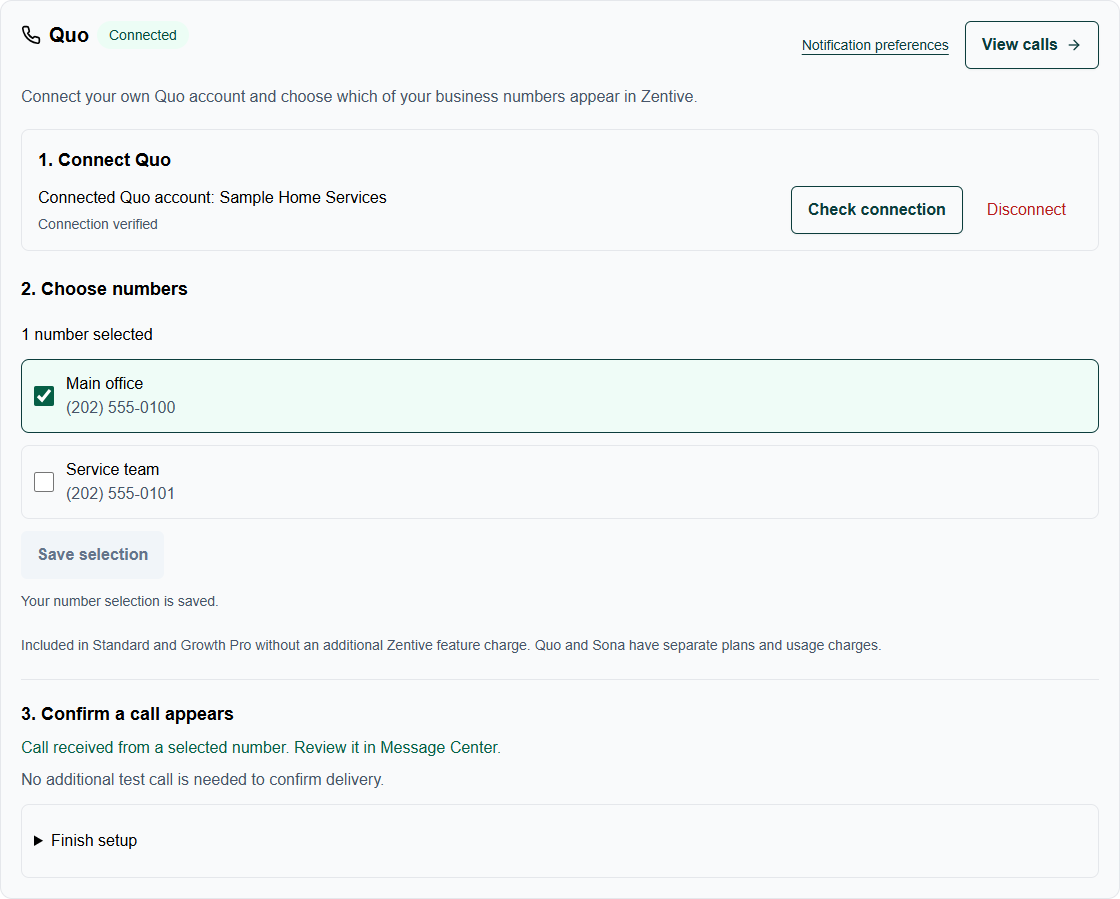Click the Quo phone icon
1120x899 pixels.
31,35
